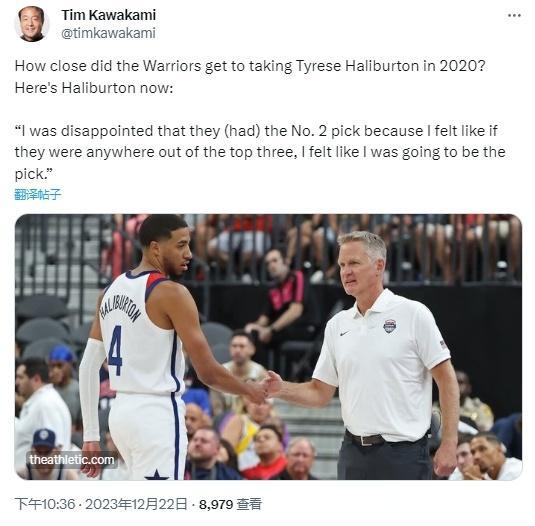Click the number 4 on the jersey

pyautogui.click(x=115, y=350)
